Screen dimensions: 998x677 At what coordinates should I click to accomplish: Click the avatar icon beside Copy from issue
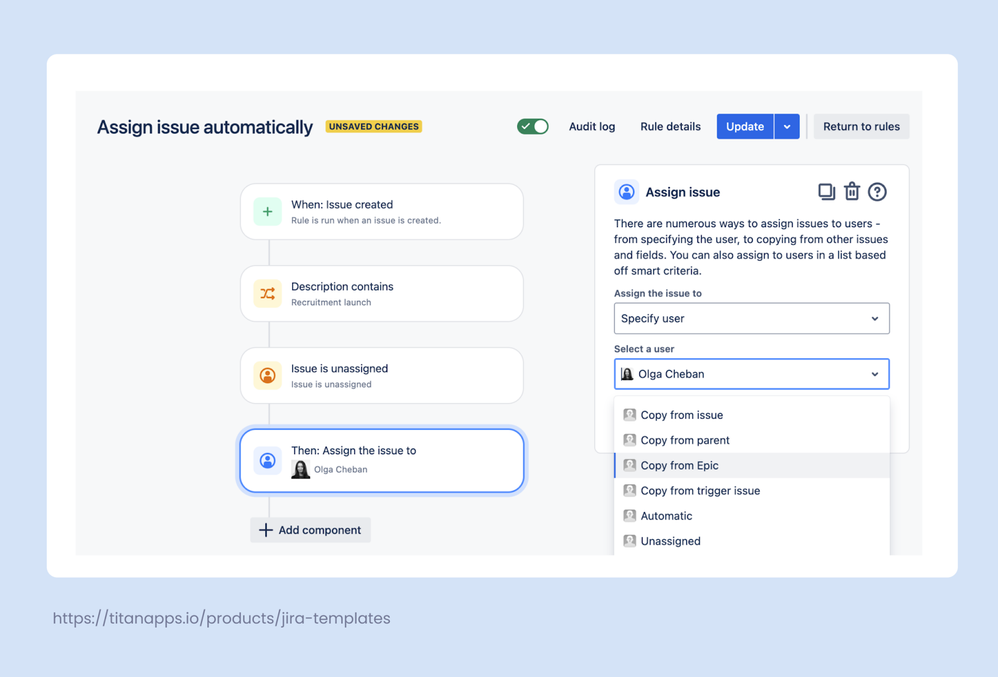[x=629, y=415]
